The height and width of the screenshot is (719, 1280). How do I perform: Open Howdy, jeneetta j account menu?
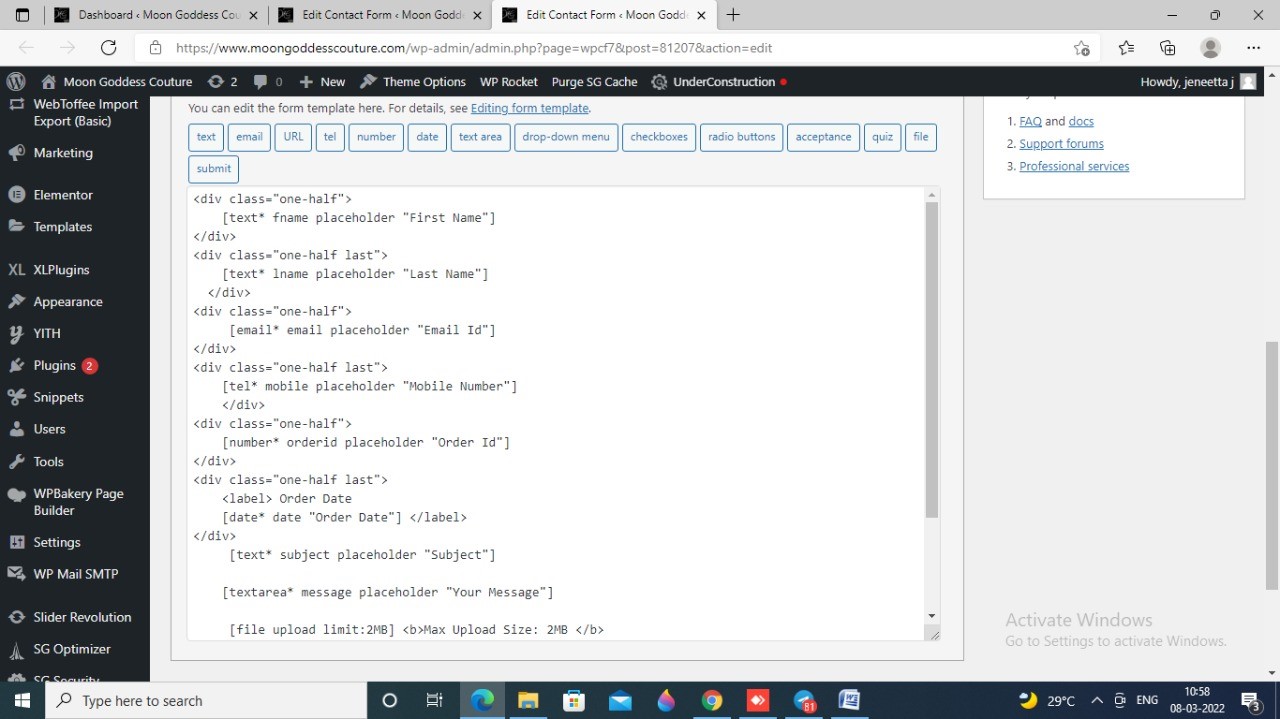point(1198,82)
